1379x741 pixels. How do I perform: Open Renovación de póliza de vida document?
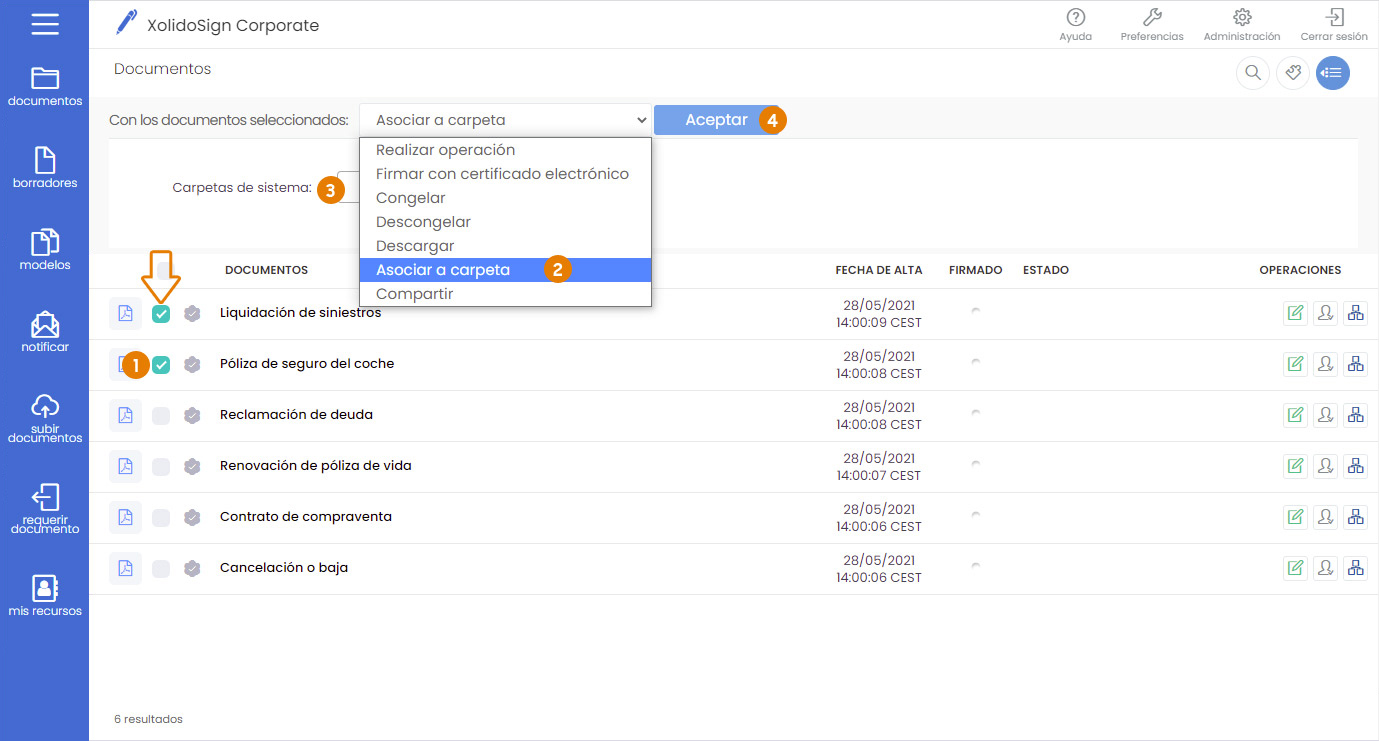[x=316, y=466]
